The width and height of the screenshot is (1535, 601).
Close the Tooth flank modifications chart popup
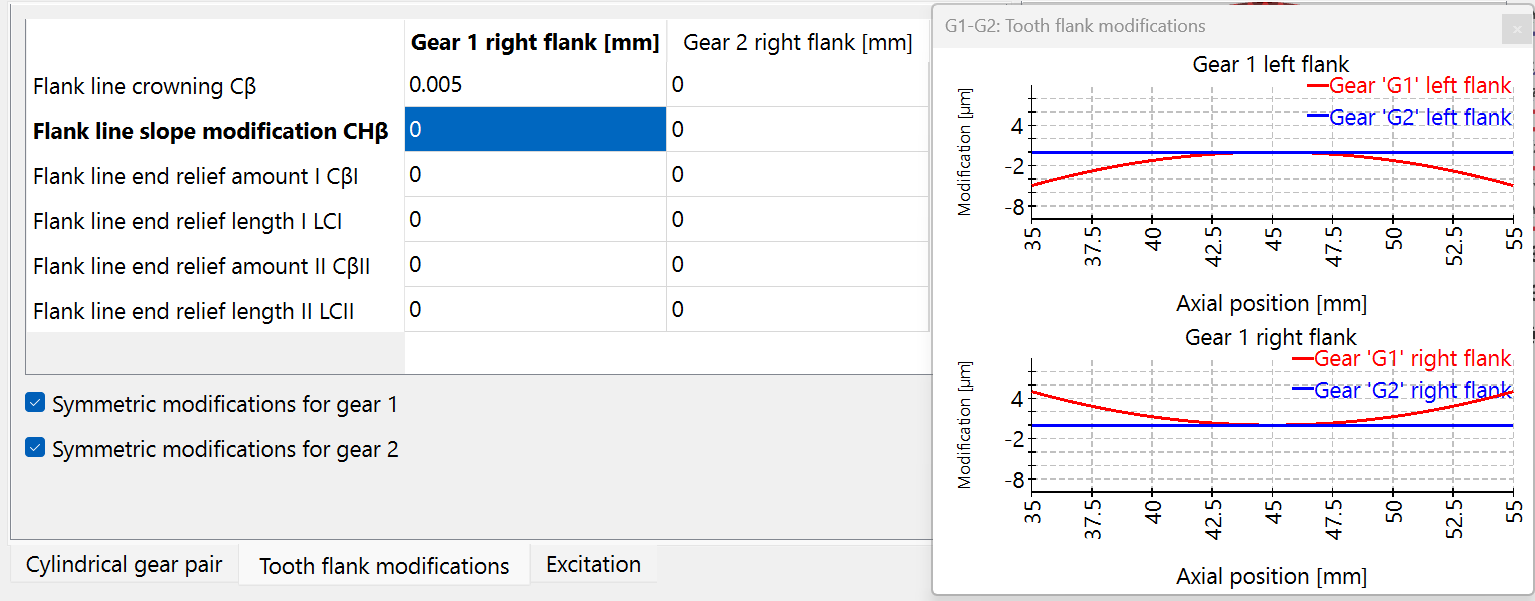1517,31
